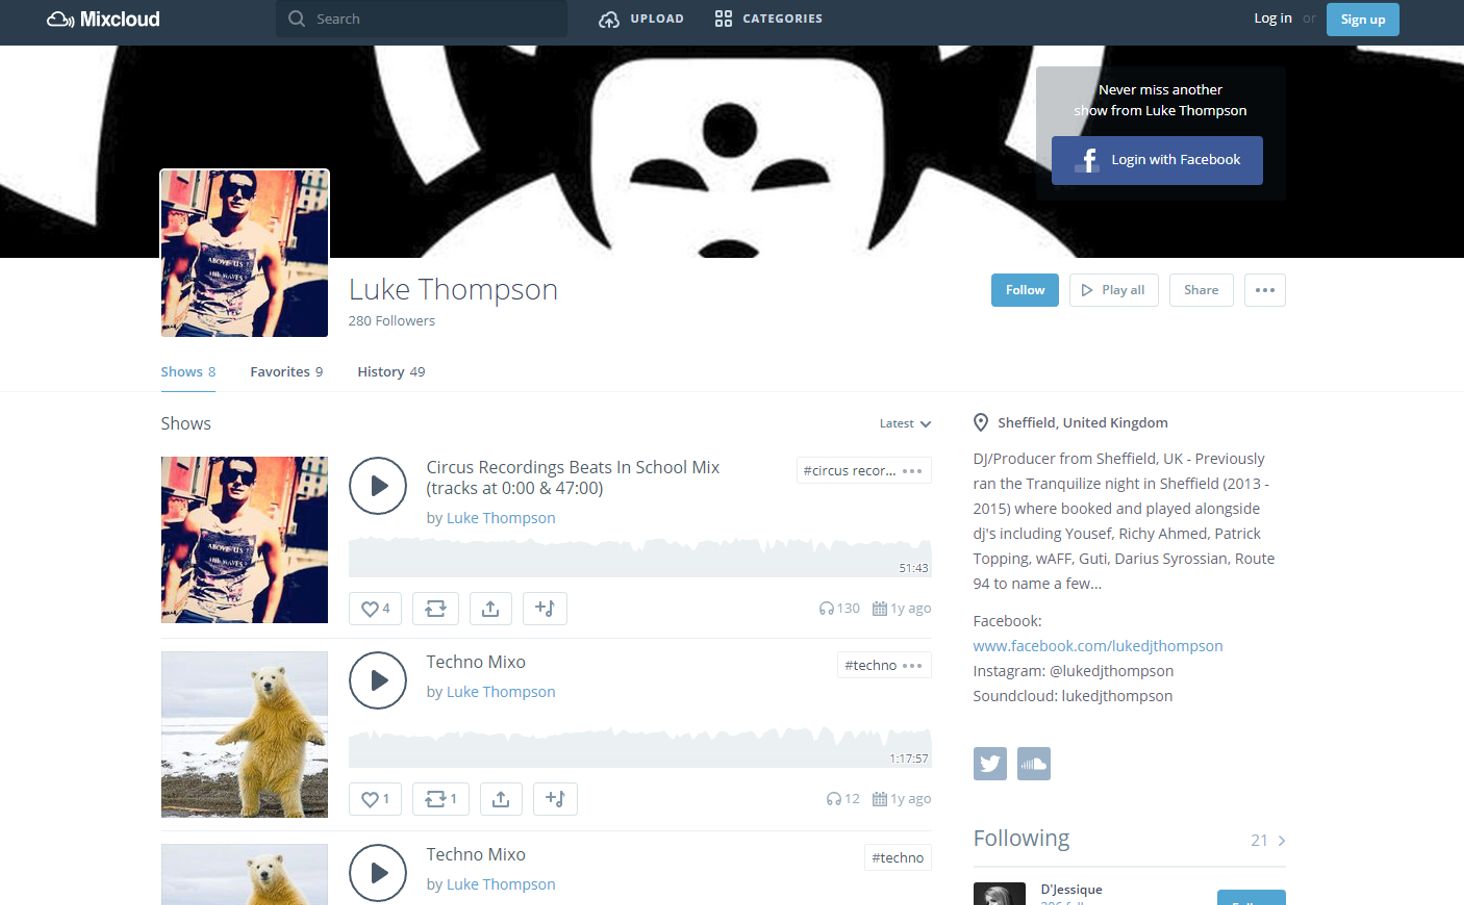Click author link under Circus Recordings mix
Image resolution: width=1464 pixels, height=905 pixels.
point(501,518)
